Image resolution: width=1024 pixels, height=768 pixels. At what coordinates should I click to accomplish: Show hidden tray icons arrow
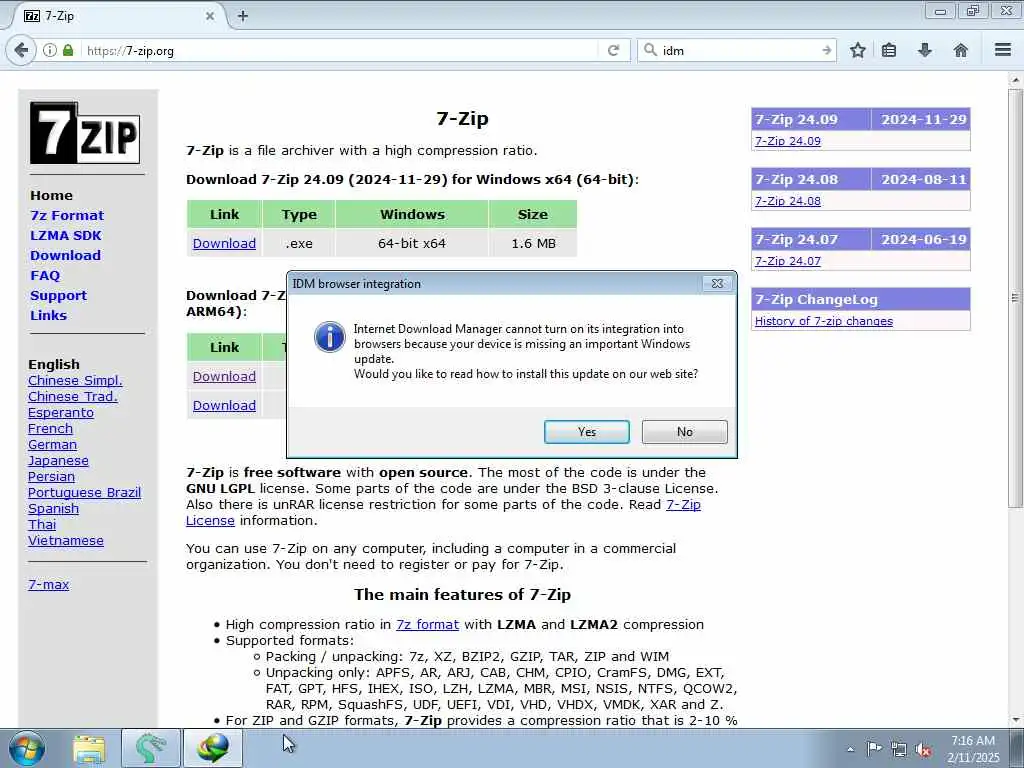tap(850, 749)
